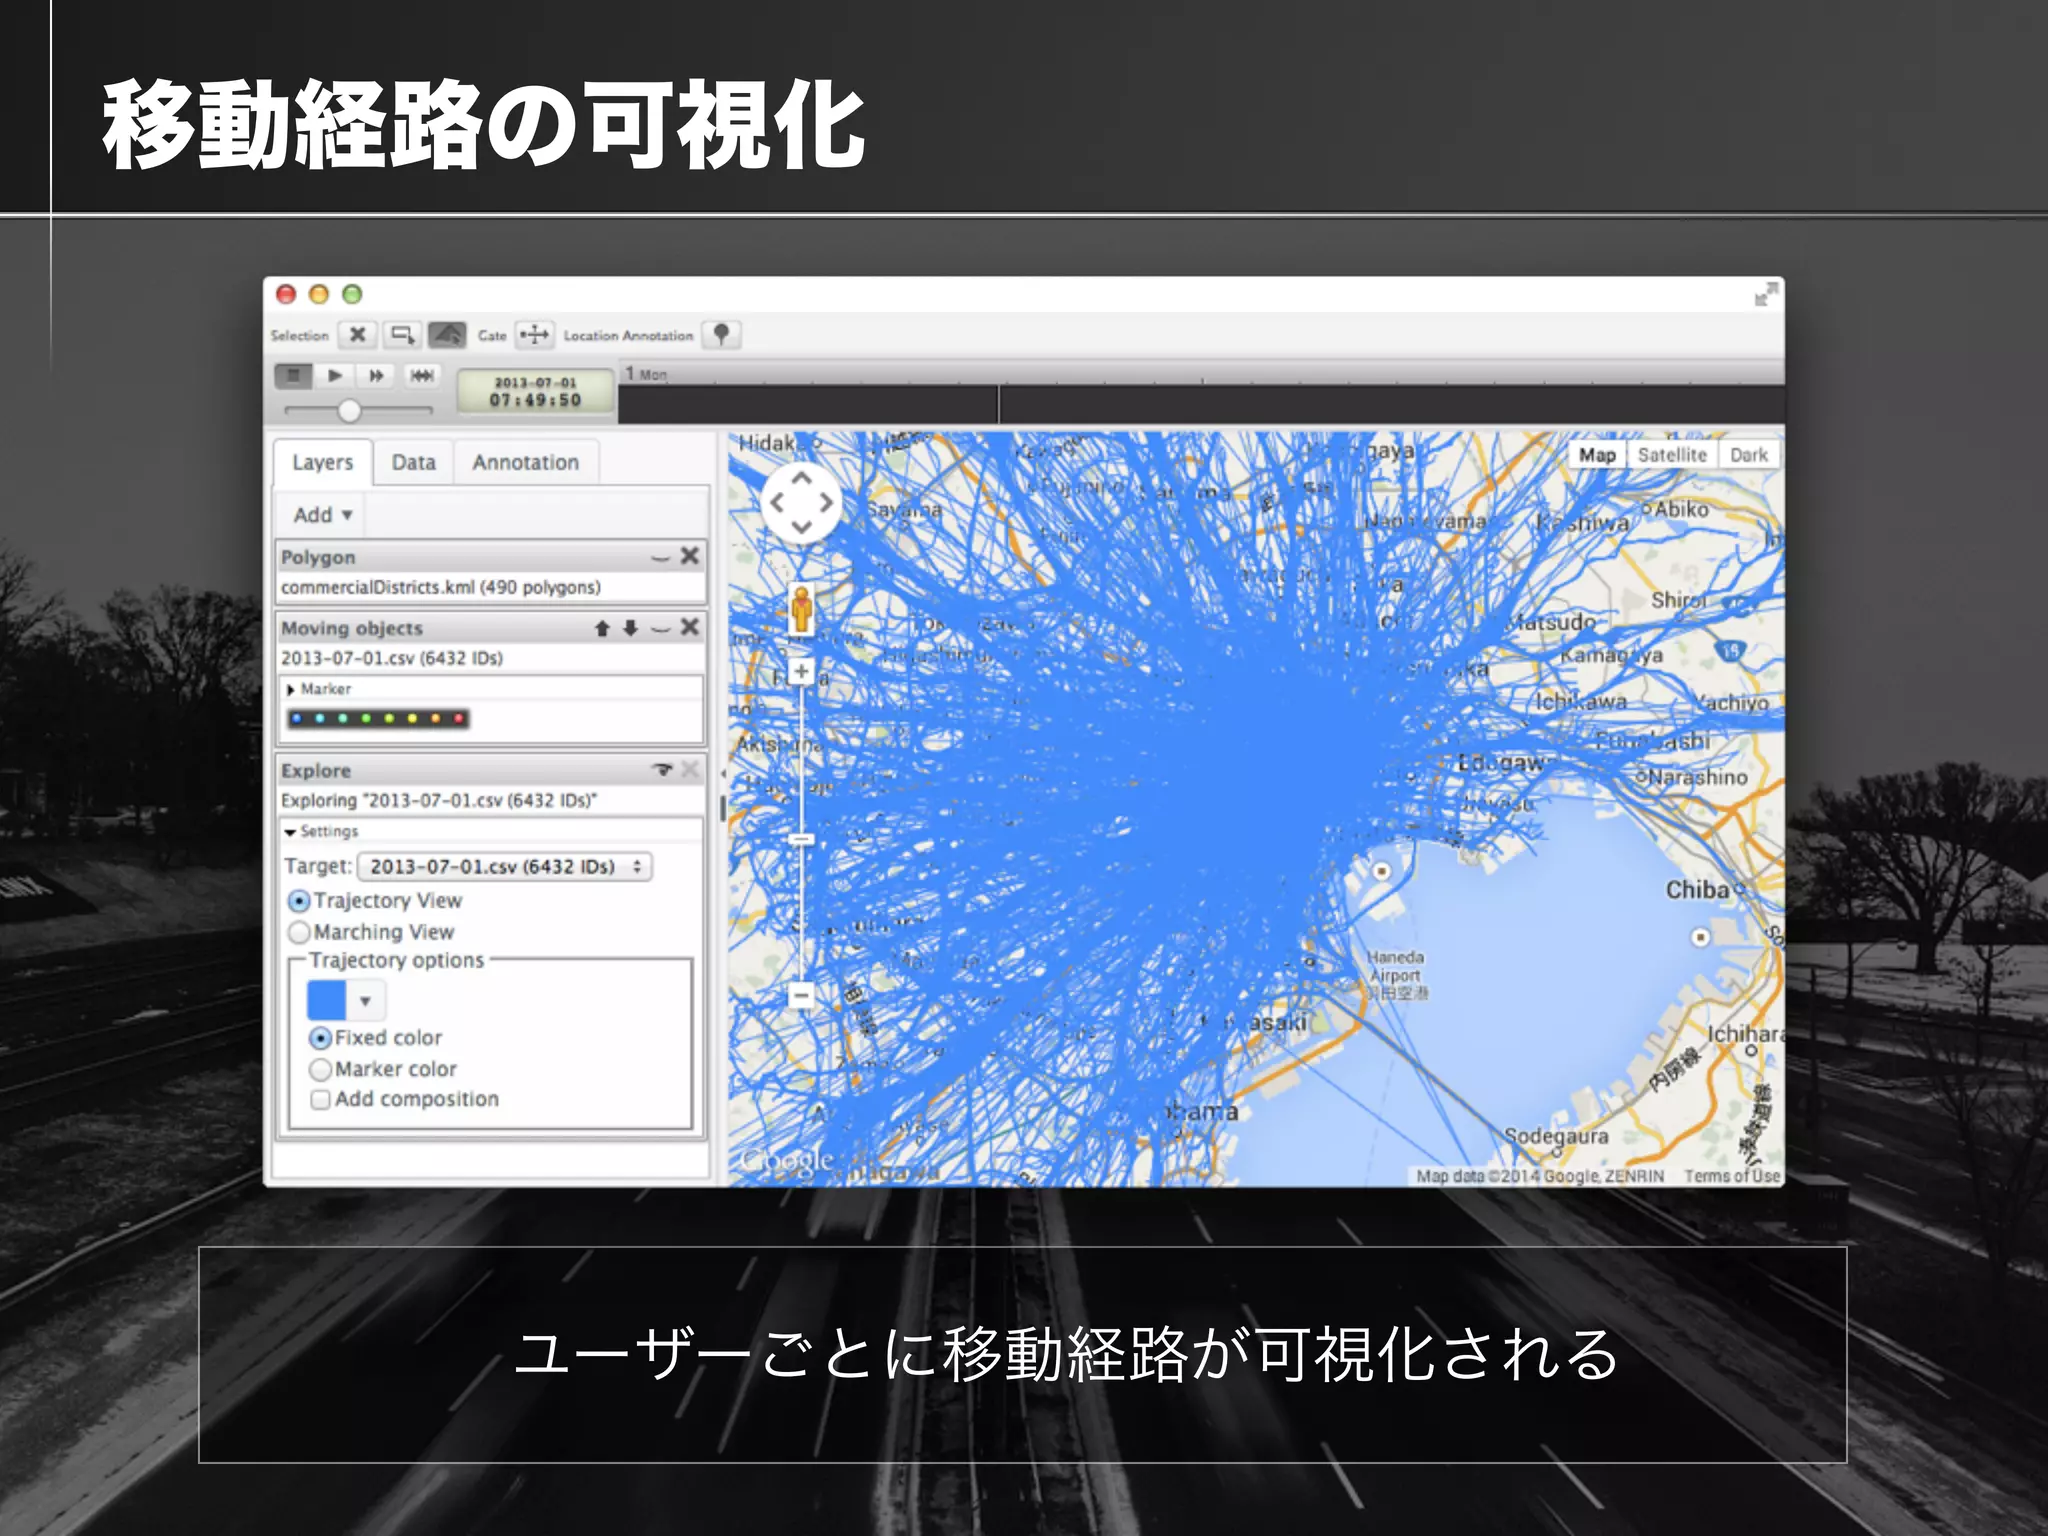Switch map to Dark view
The height and width of the screenshot is (1536, 2048).
[x=1749, y=455]
